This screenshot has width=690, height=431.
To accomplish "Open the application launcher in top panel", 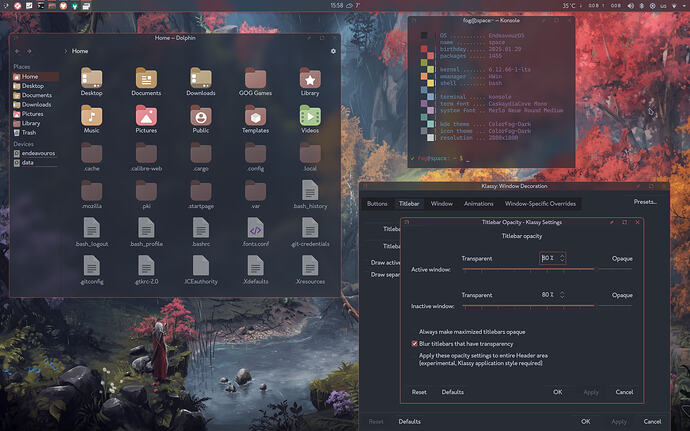I will click(6, 6).
